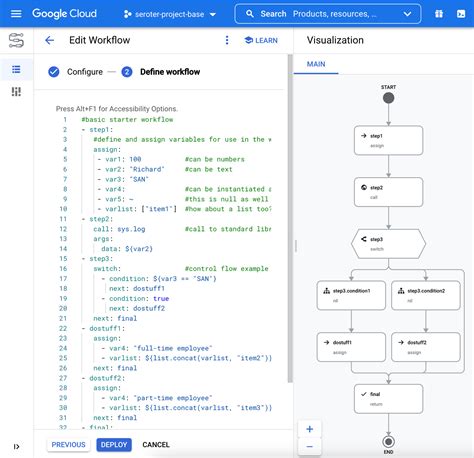Zoom in on the visualization with plus
This screenshot has height=458, width=474.
[310, 429]
